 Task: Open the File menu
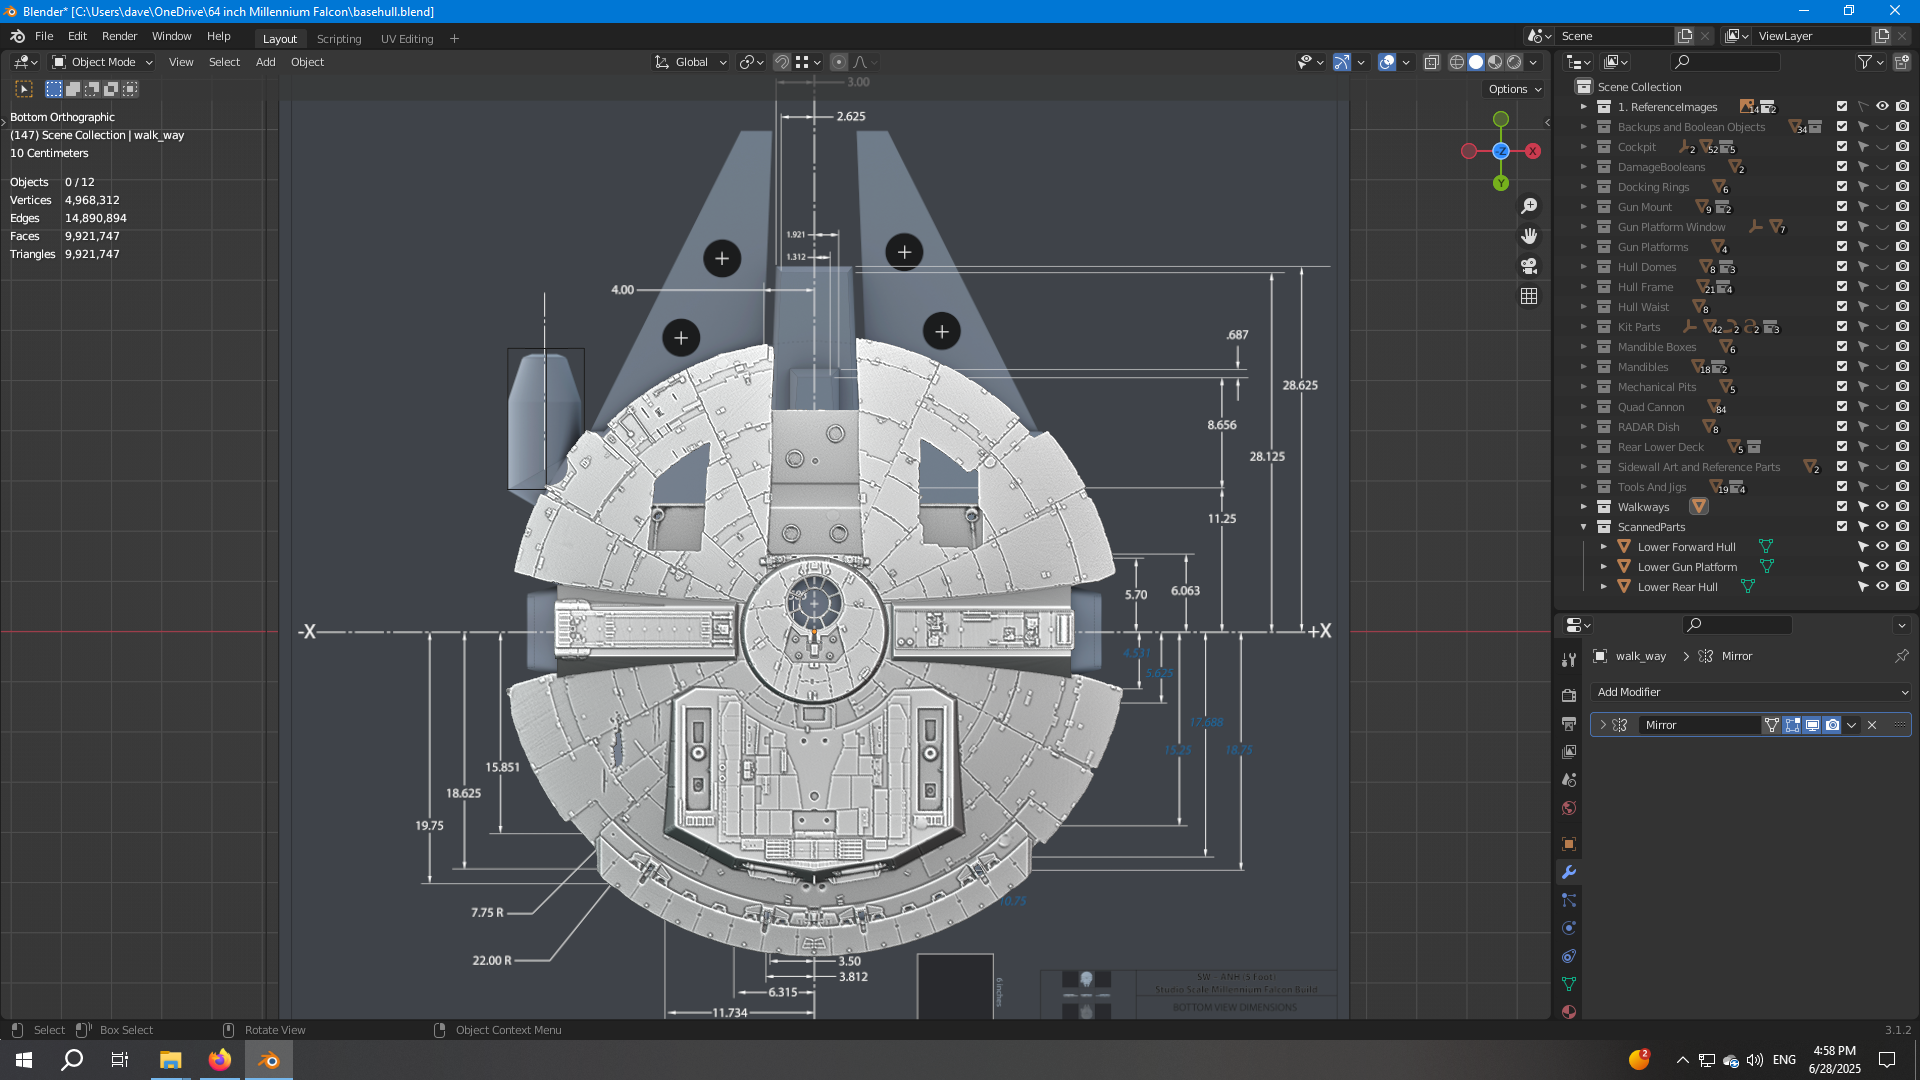[44, 36]
